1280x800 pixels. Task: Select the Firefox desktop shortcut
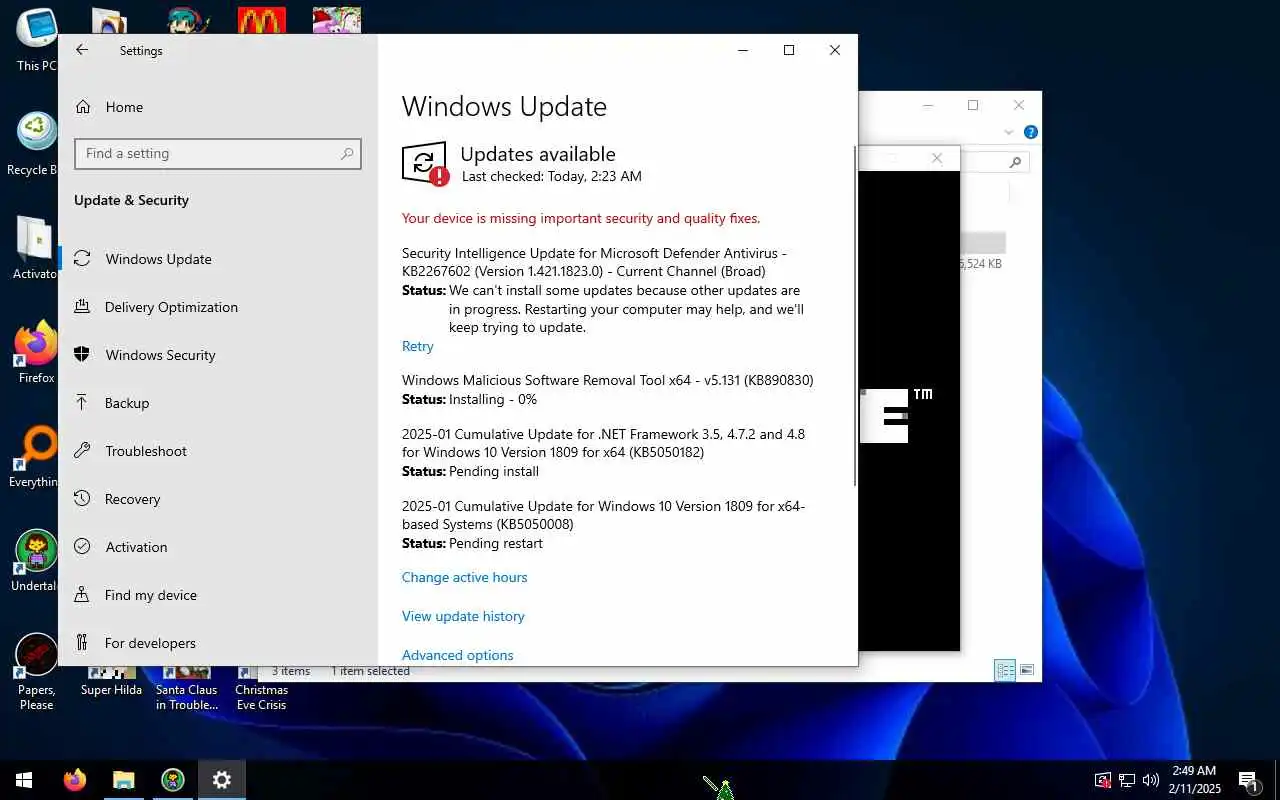(36, 352)
